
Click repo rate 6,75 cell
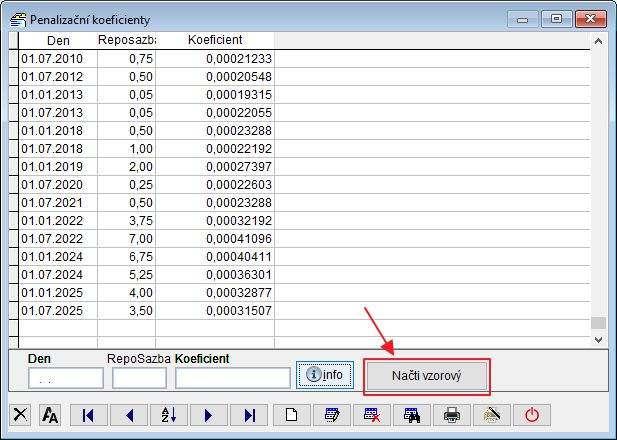point(127,257)
